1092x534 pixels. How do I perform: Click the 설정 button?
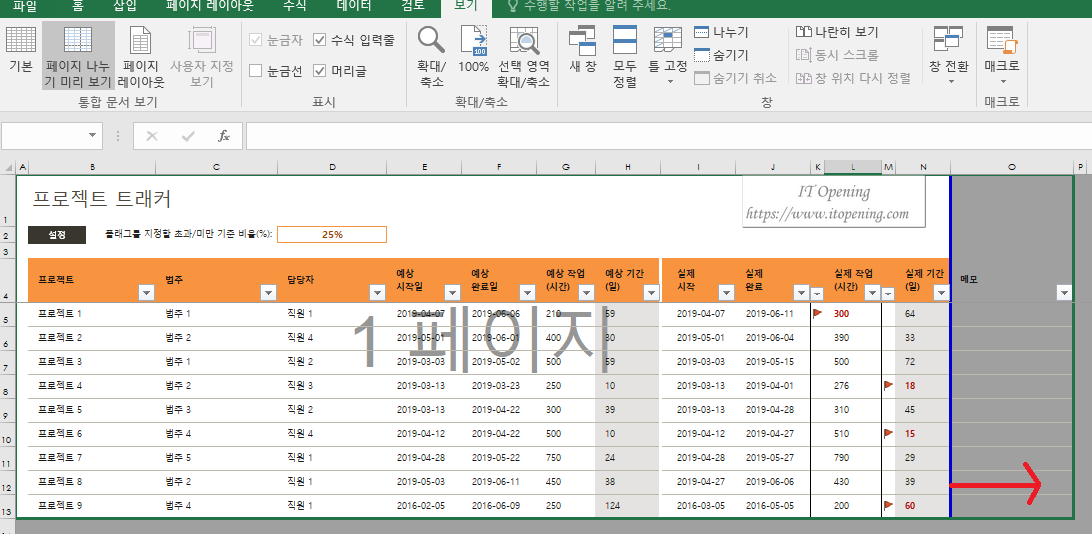pyautogui.click(x=57, y=235)
